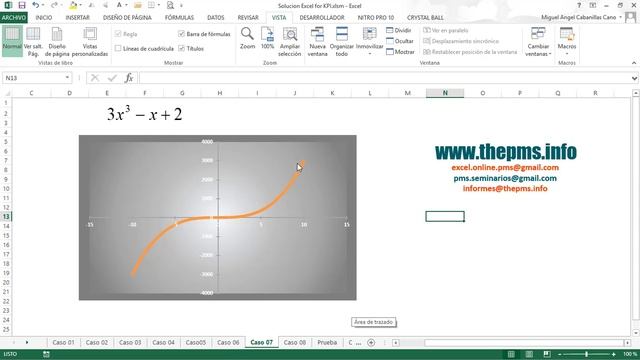This screenshot has height=360, width=640.
Task: Expand the Name Box dropdown
Action: [x=67, y=78]
